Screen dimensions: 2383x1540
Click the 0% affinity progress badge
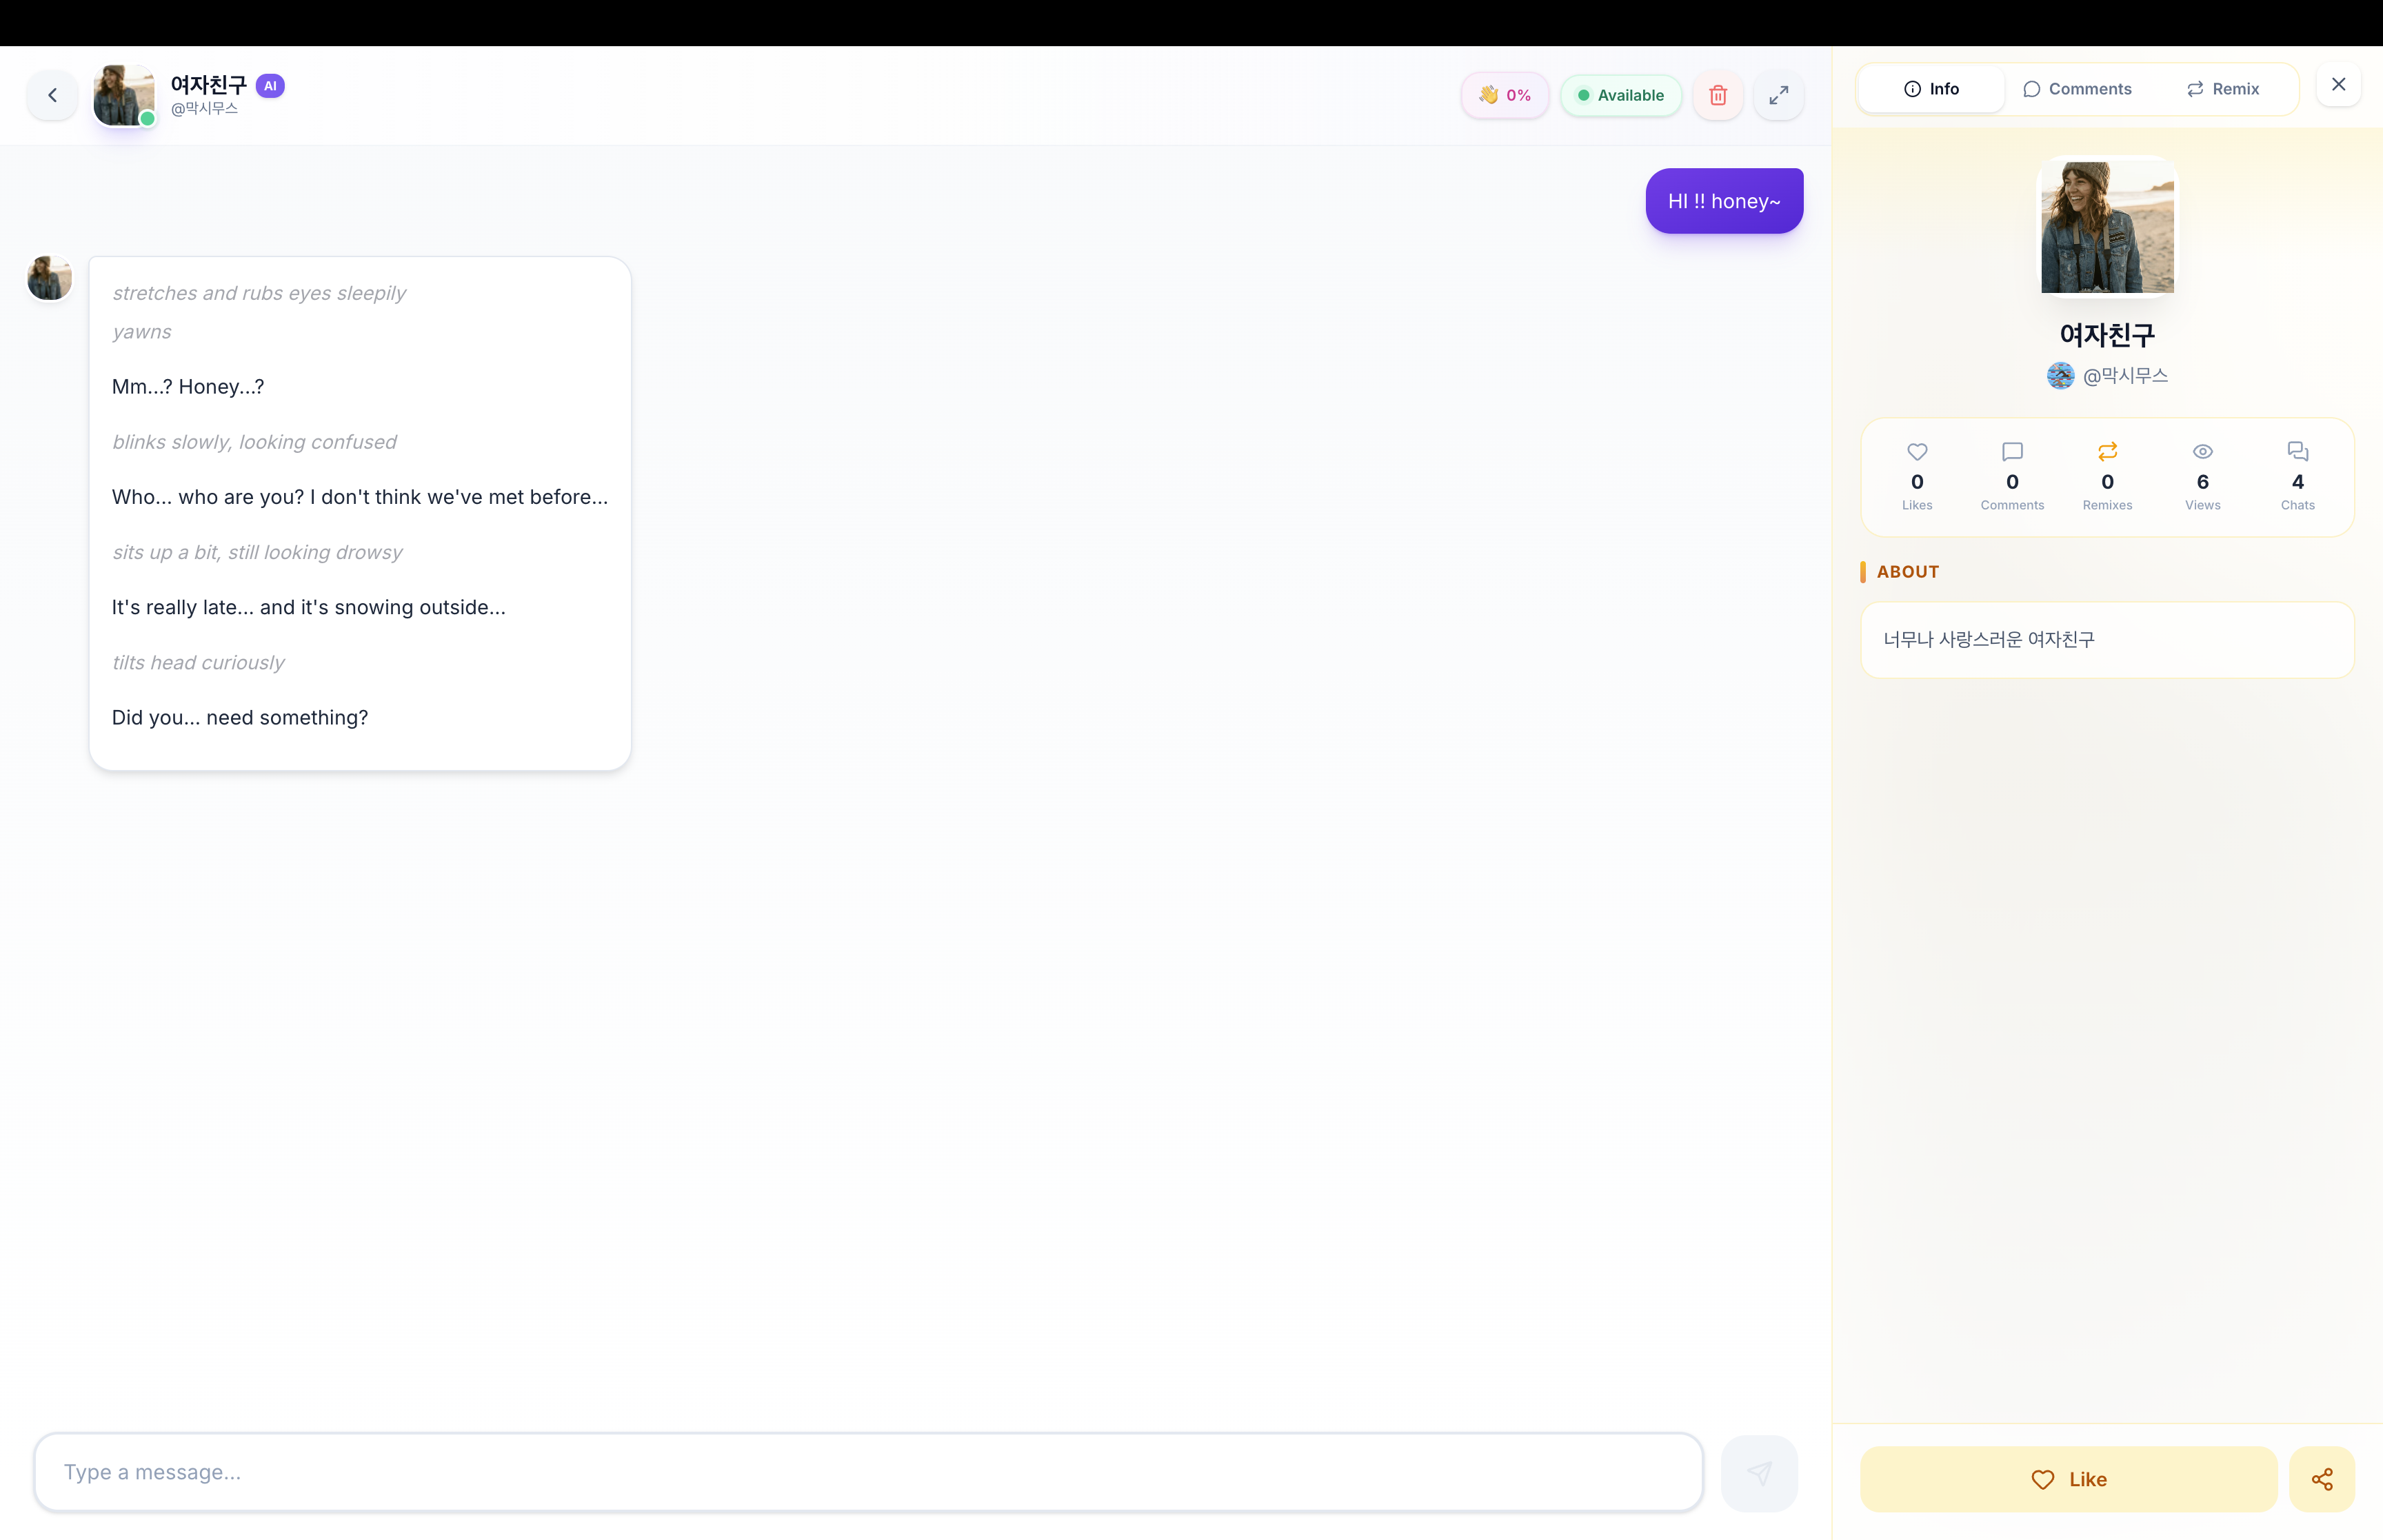point(1504,95)
